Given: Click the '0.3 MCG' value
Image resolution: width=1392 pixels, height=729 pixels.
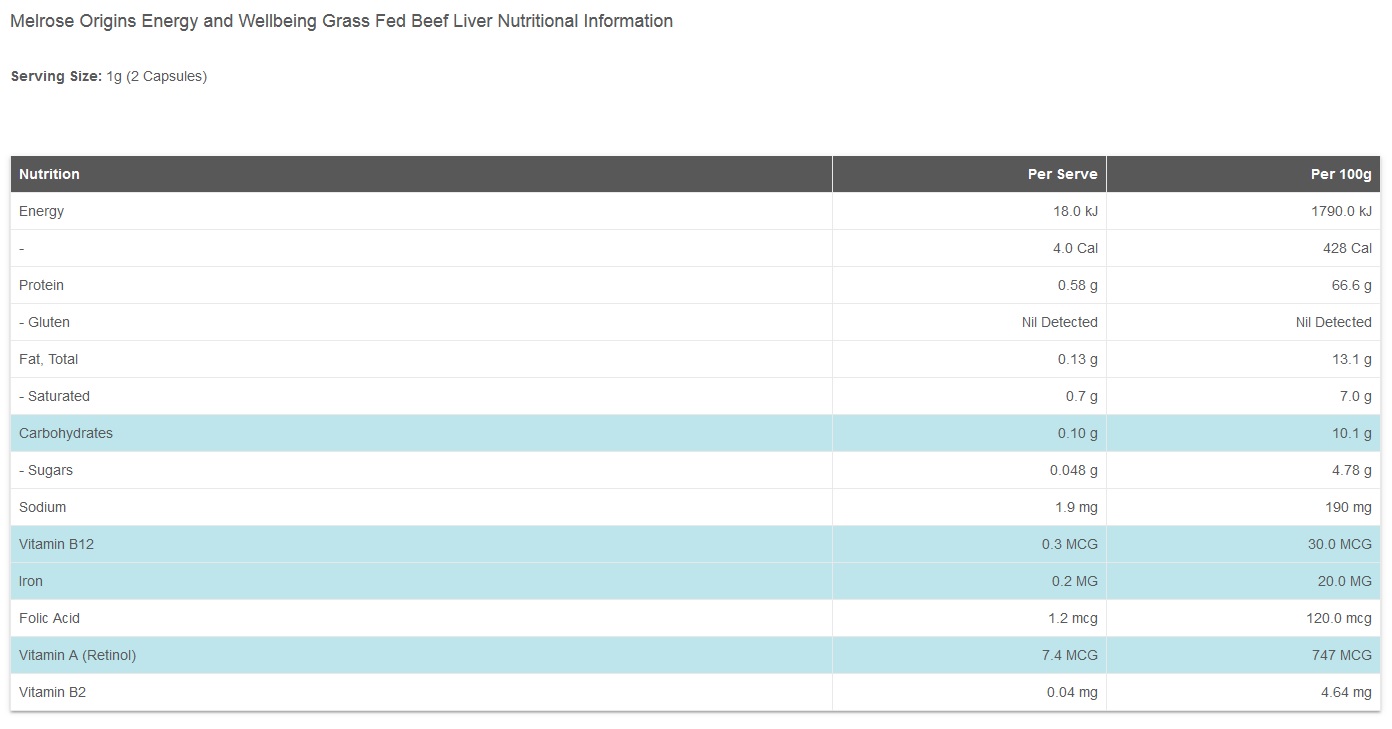Looking at the screenshot, I should (x=1069, y=544).
